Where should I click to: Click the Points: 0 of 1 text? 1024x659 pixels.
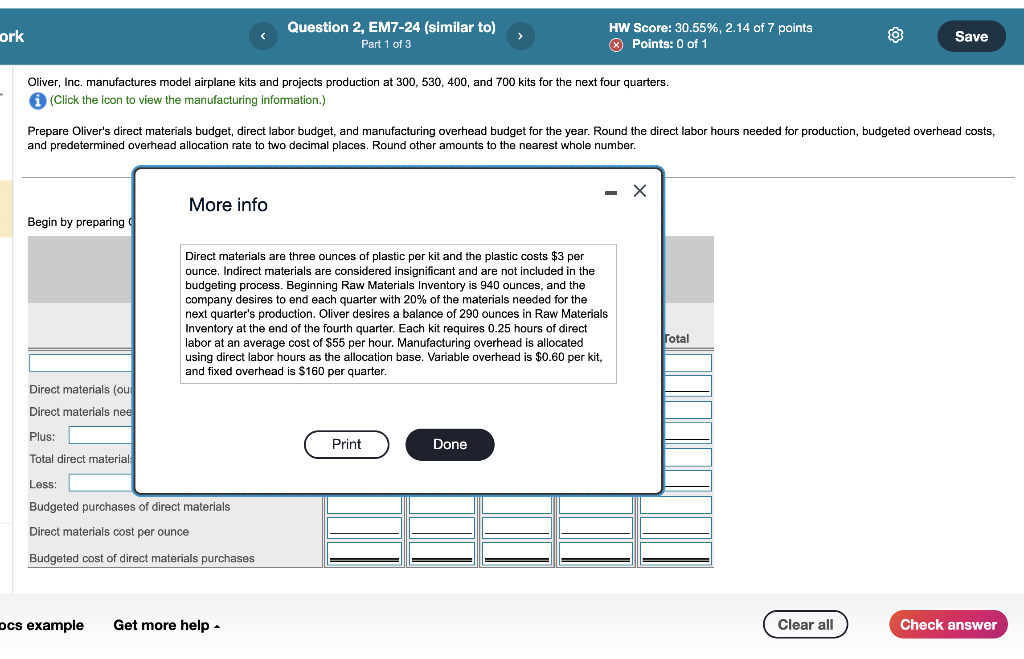click(x=669, y=44)
